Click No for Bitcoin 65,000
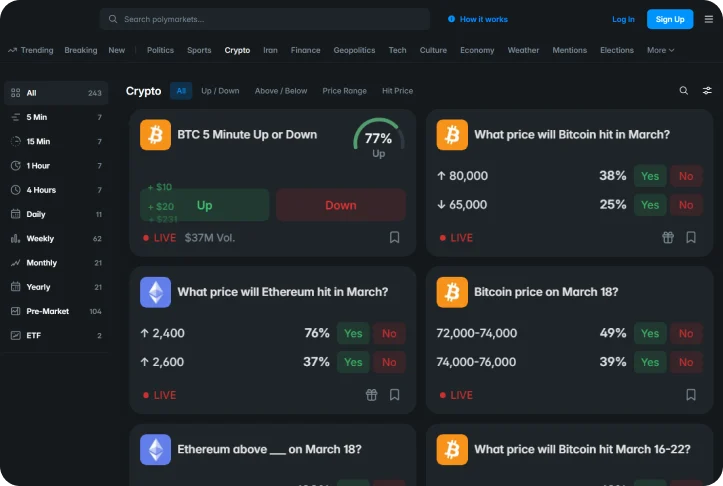 pos(686,204)
